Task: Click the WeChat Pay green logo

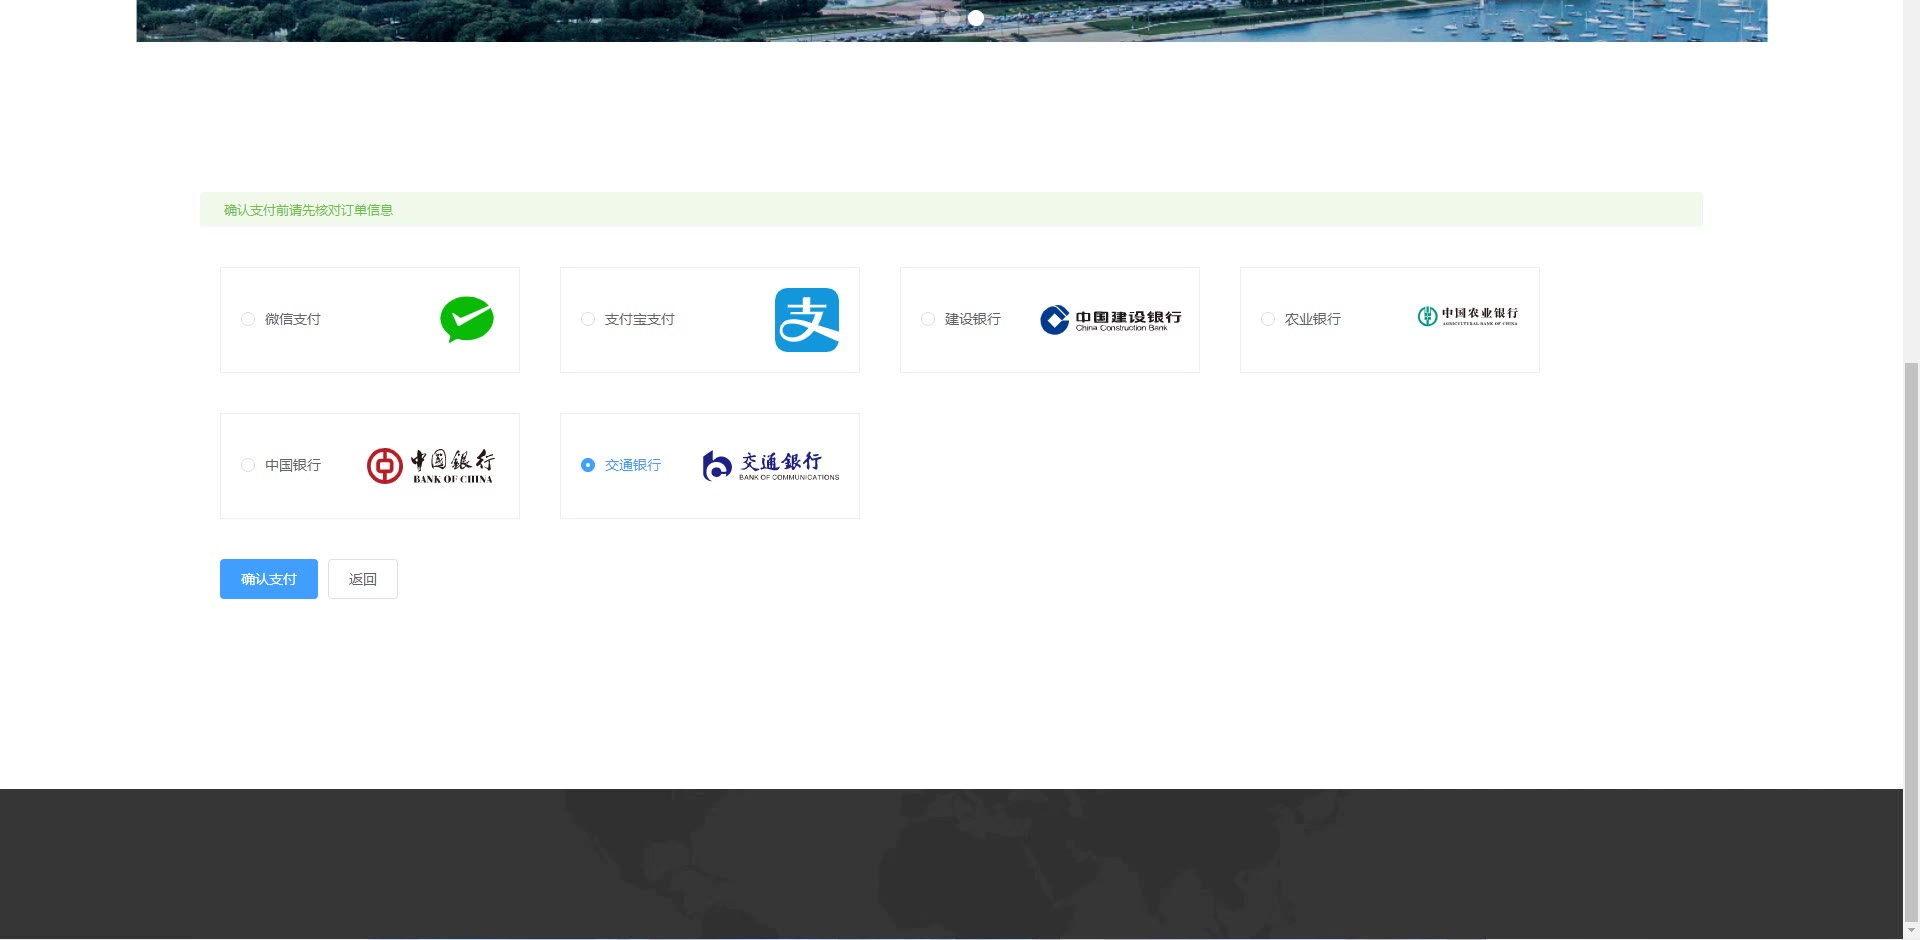Action: [x=467, y=320]
